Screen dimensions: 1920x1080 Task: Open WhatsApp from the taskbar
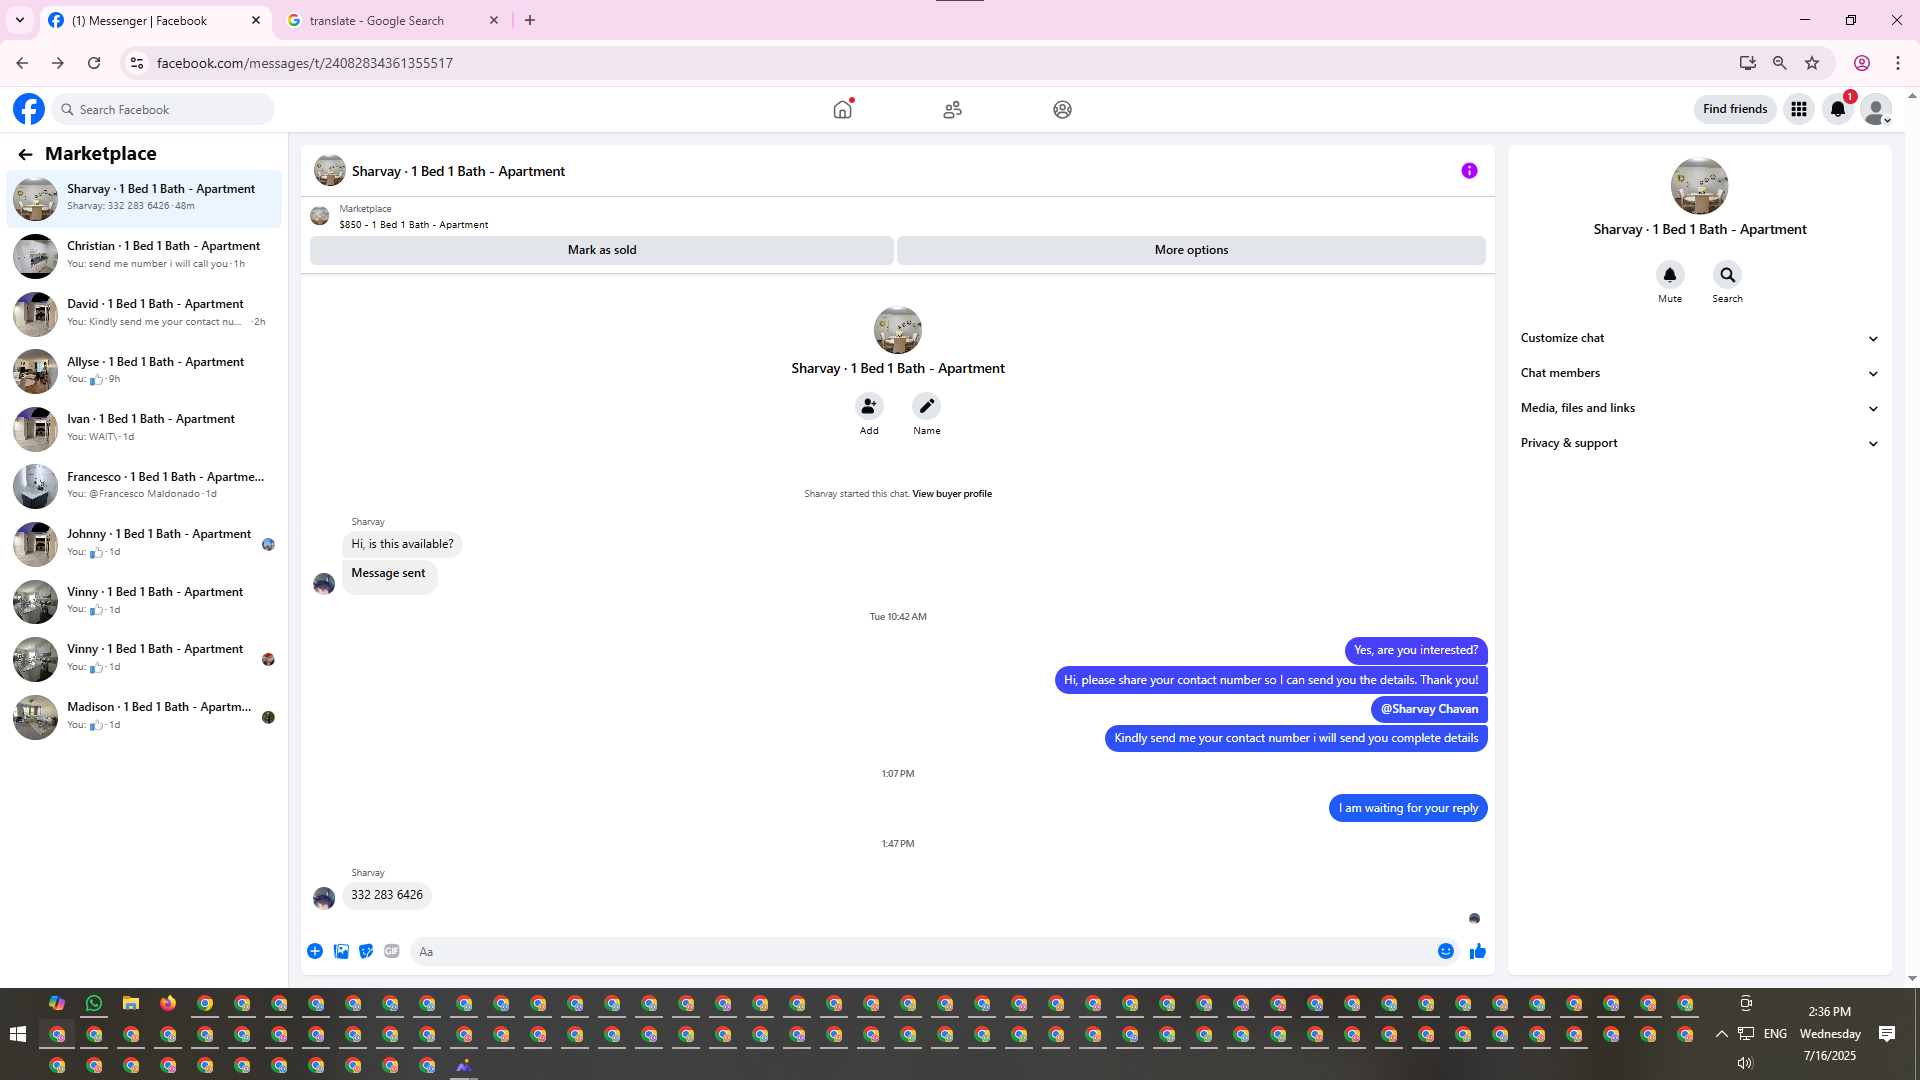tap(94, 1003)
